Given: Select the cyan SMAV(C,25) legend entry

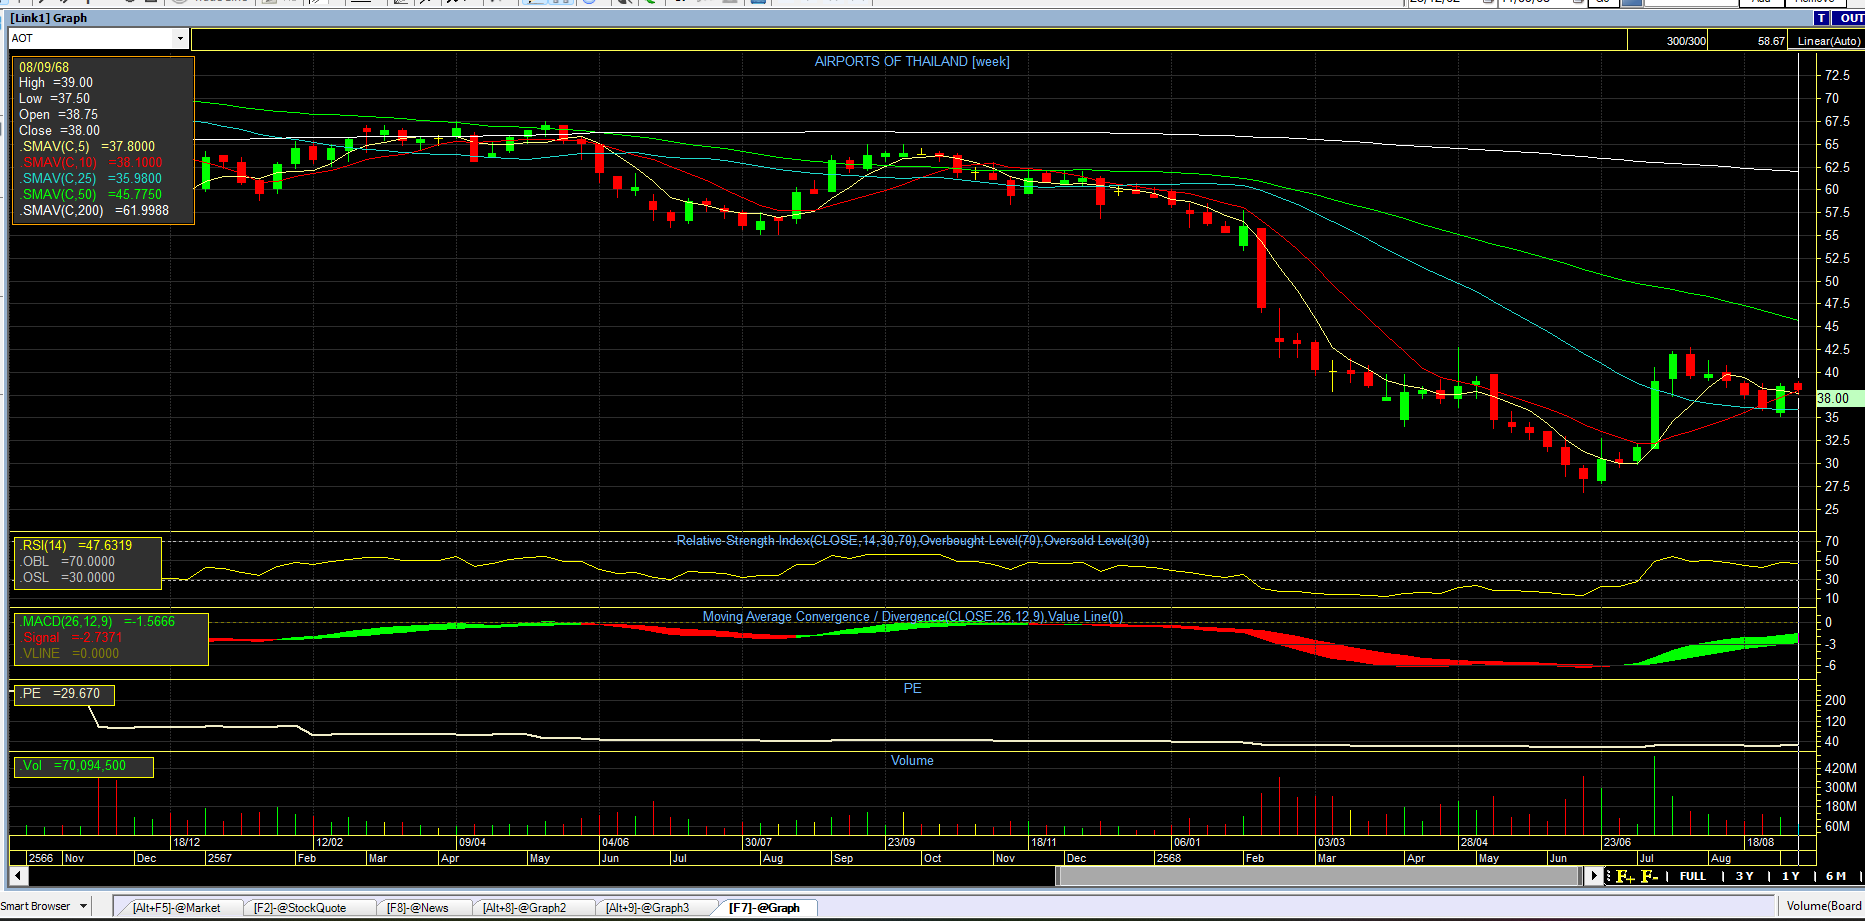Looking at the screenshot, I should click(91, 178).
